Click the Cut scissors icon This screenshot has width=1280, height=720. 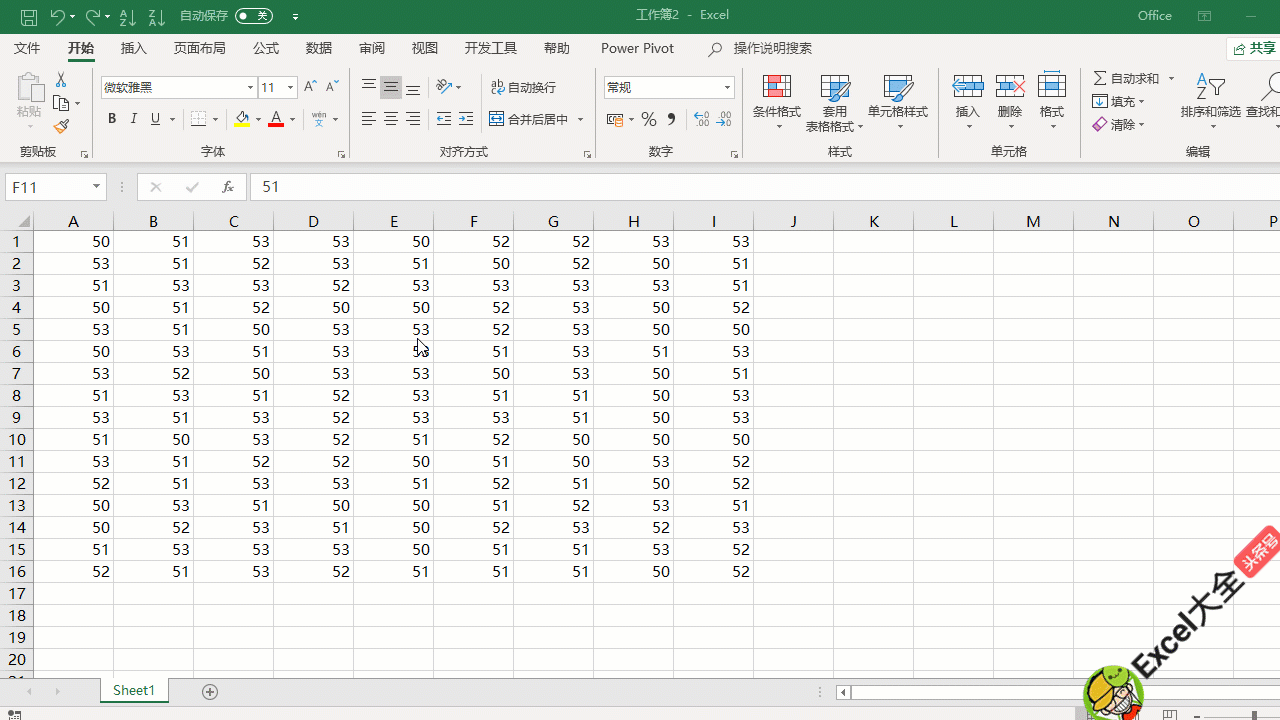click(61, 79)
